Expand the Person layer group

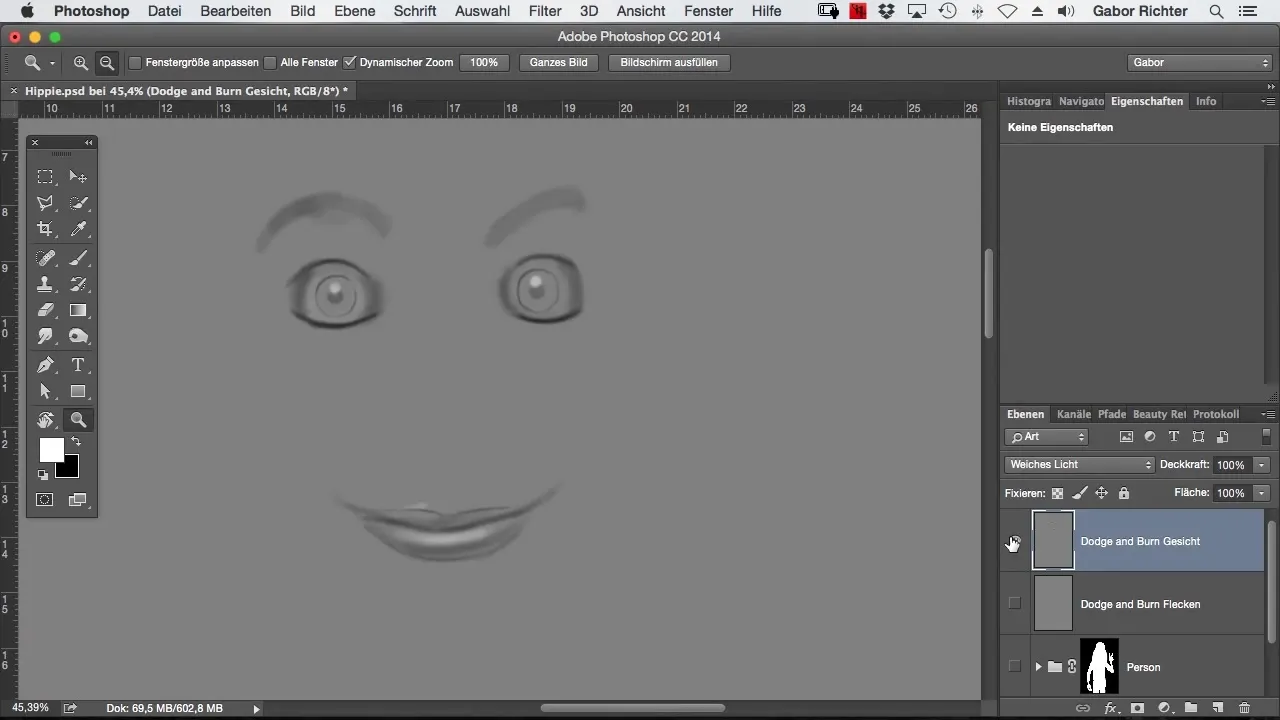pos(1038,667)
